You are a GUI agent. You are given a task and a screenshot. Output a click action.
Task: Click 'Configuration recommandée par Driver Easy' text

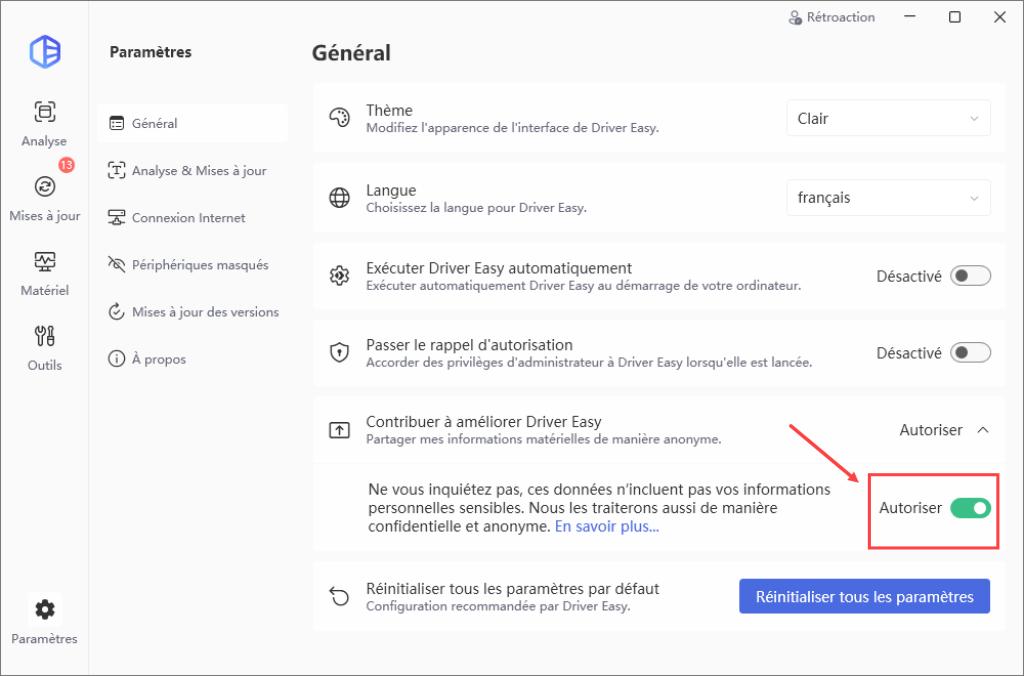(x=498, y=606)
